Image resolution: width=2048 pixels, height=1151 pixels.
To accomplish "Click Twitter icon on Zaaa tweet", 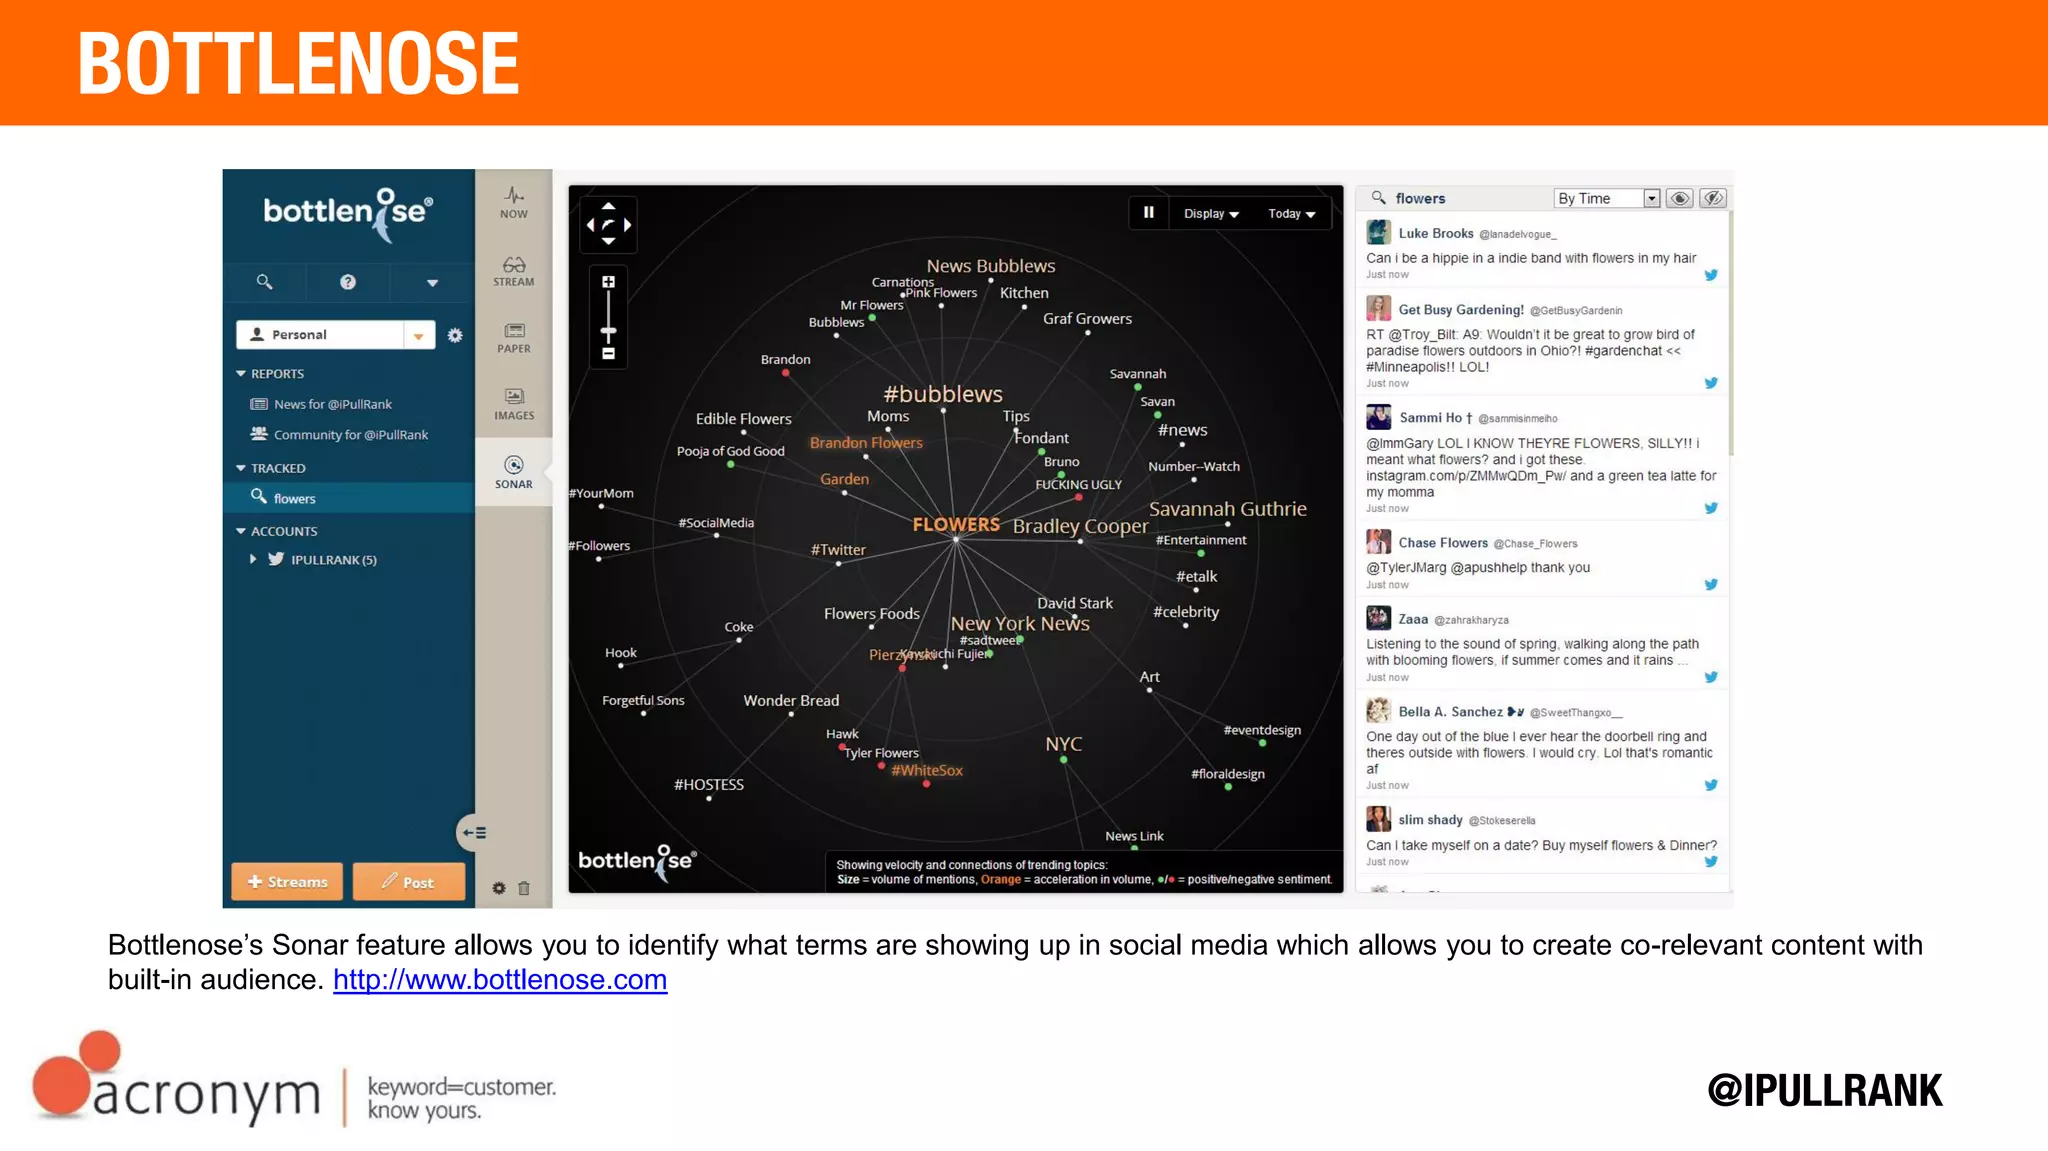I will (x=1711, y=677).
